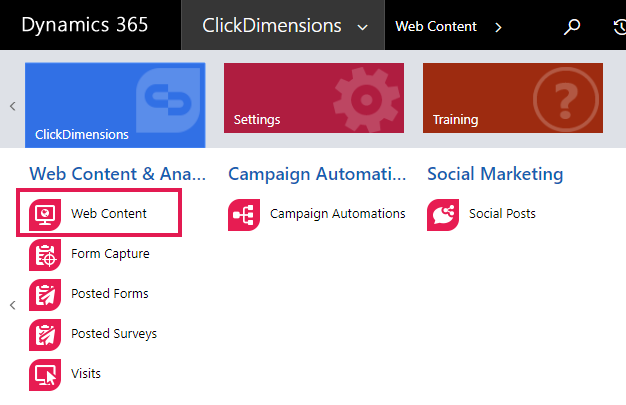
Task: Click the Social Marketing heading
Action: [x=495, y=174]
